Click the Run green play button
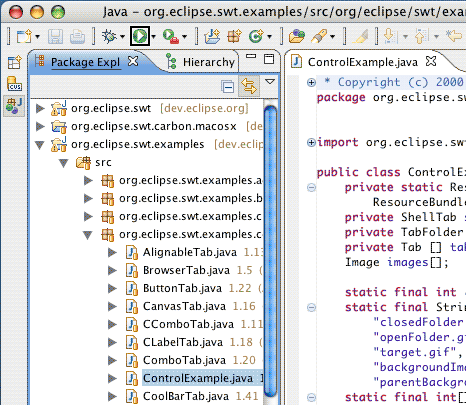The width and height of the screenshot is (466, 405). 140,36
